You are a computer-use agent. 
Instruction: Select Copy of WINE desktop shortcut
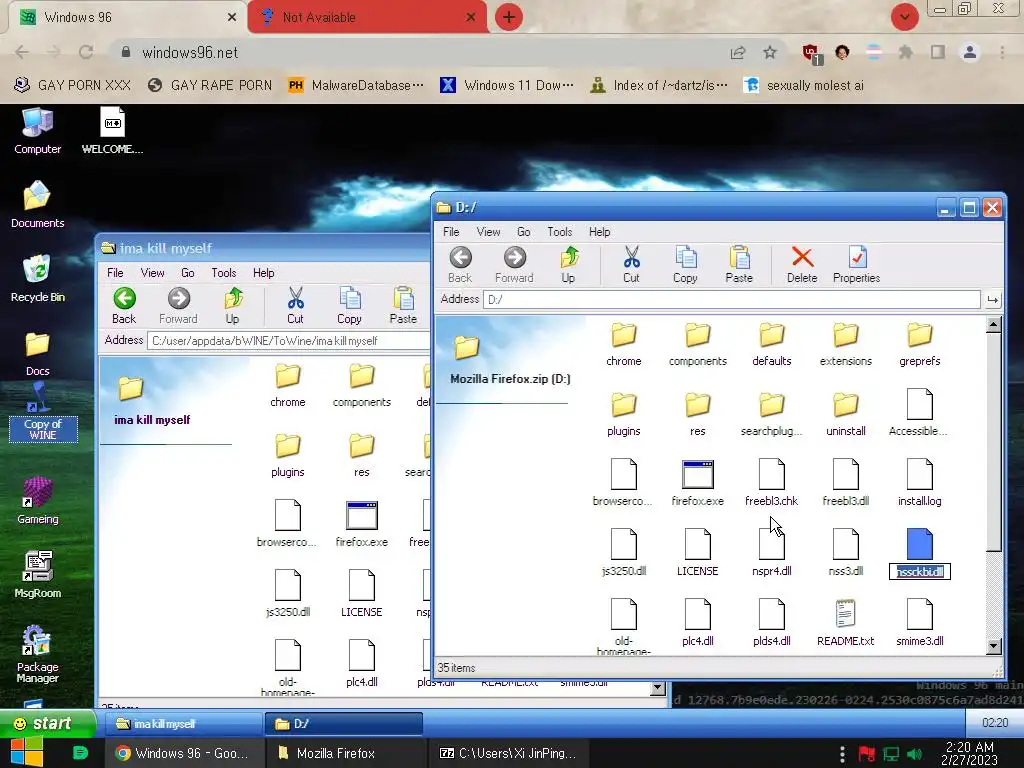(43, 411)
